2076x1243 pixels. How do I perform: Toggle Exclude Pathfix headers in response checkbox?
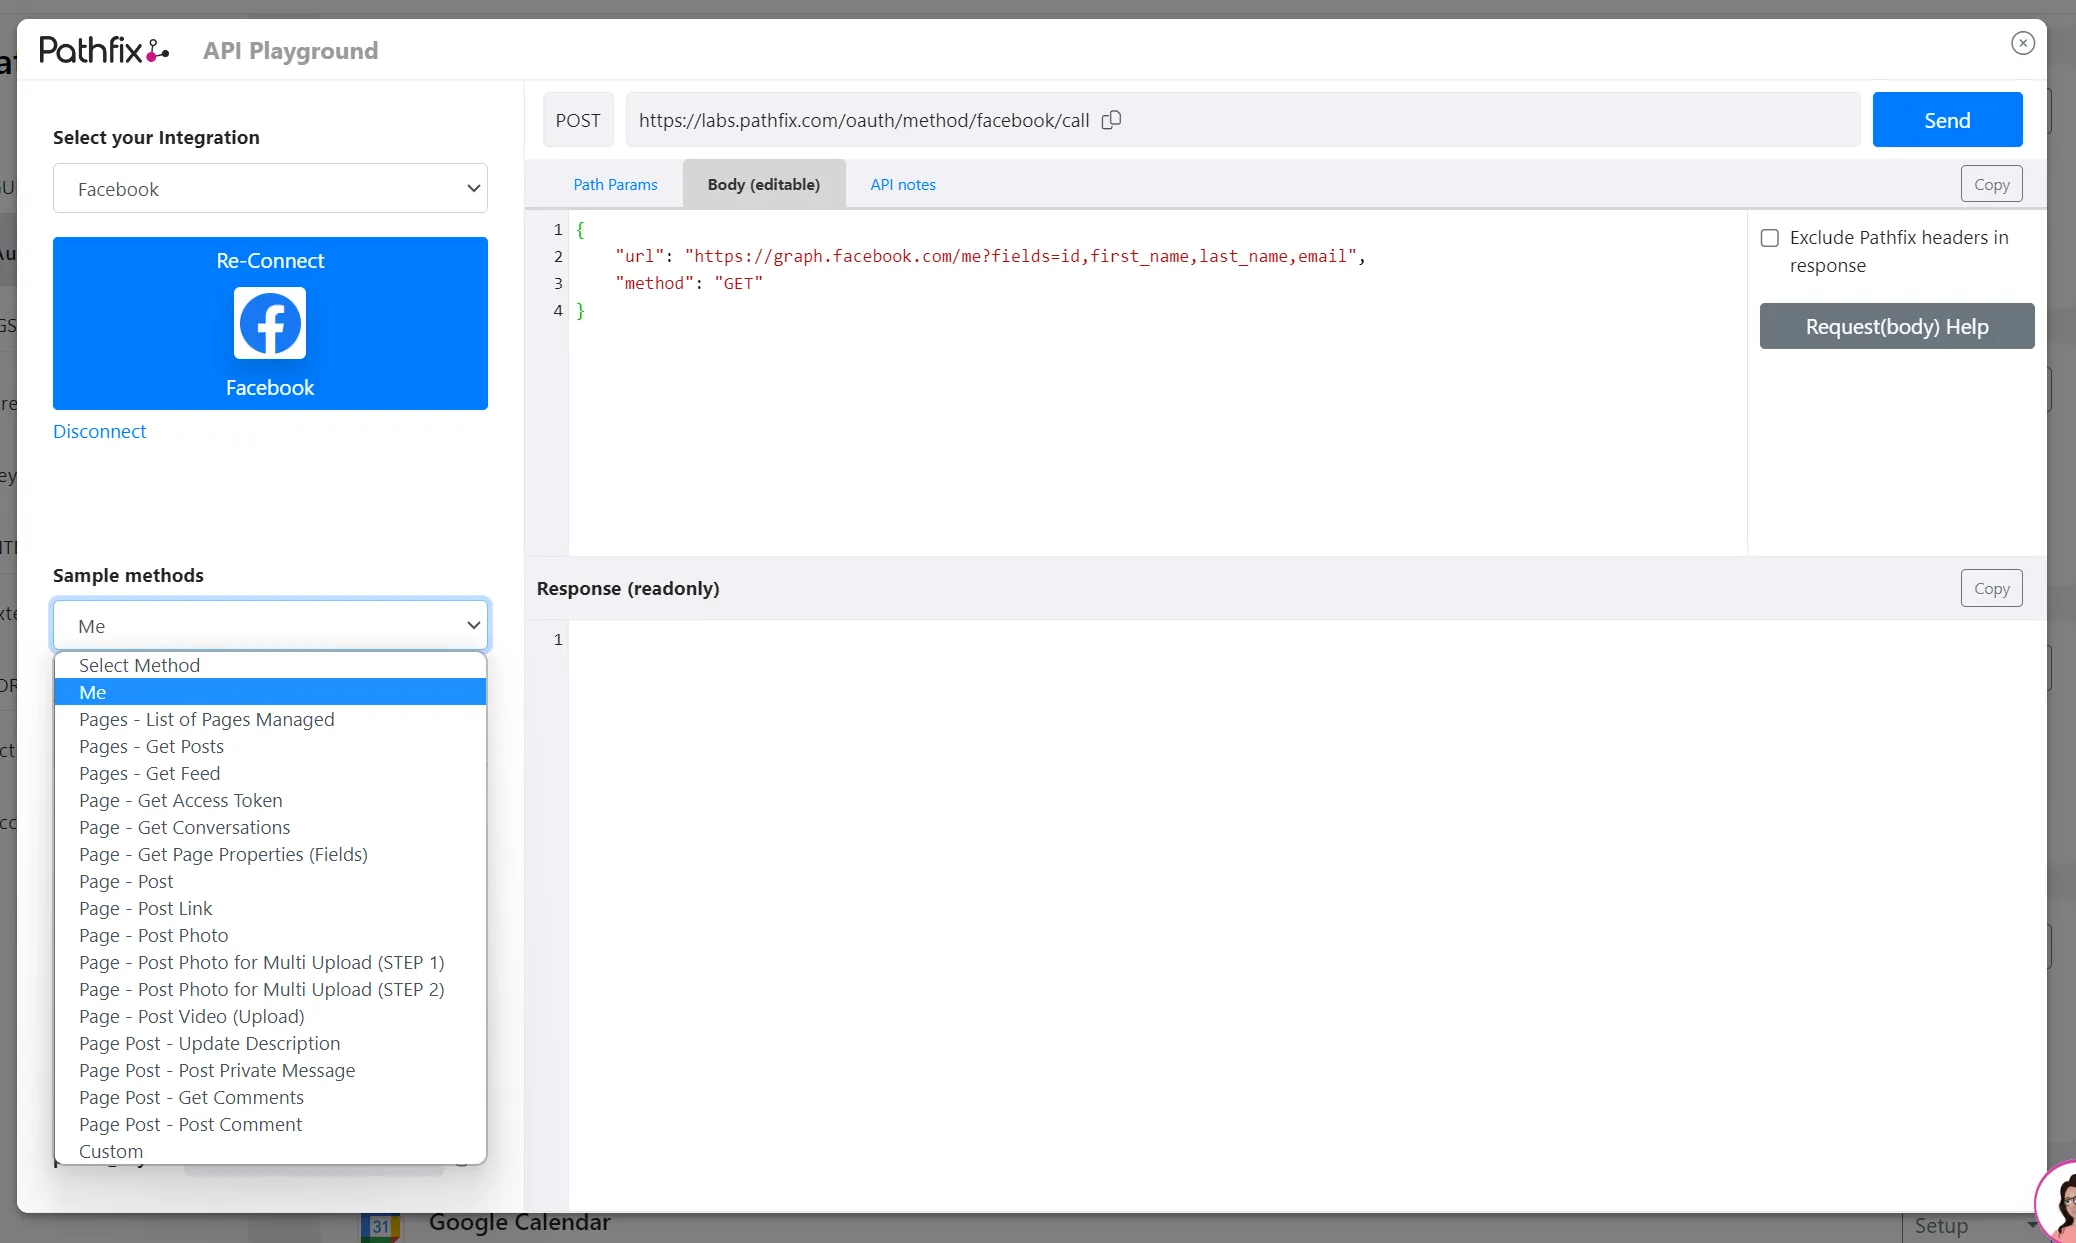pyautogui.click(x=1770, y=238)
